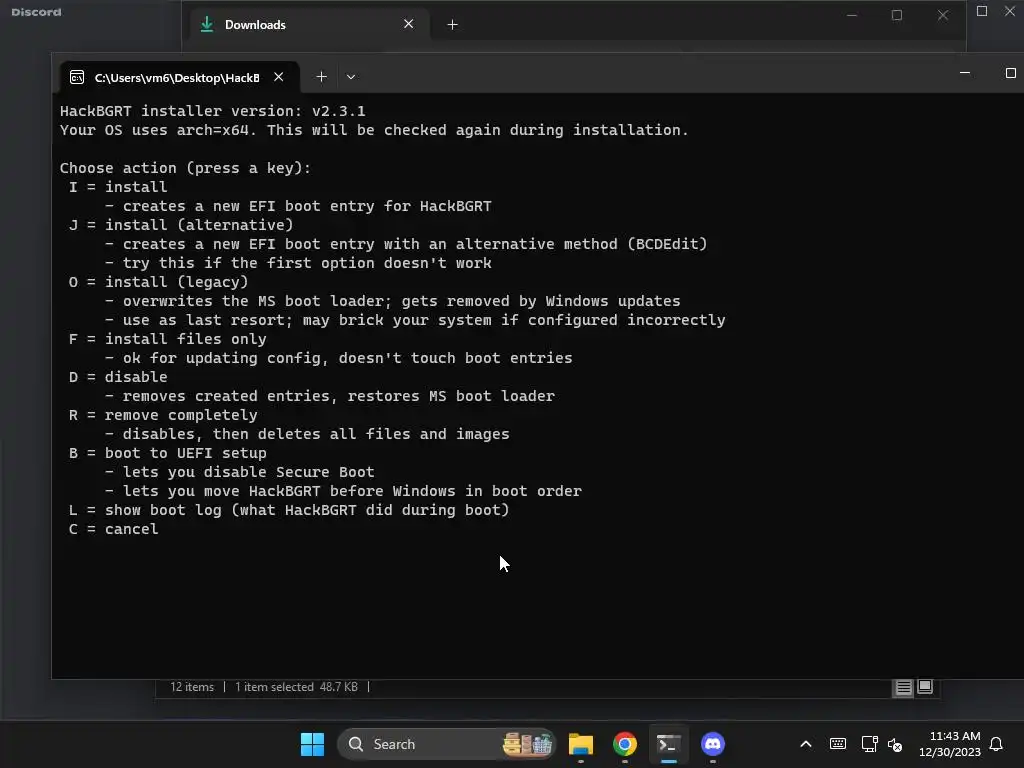Viewport: 1024px width, 768px height.
Task: Select the Terminal icon in the taskbar
Action: tap(669, 744)
